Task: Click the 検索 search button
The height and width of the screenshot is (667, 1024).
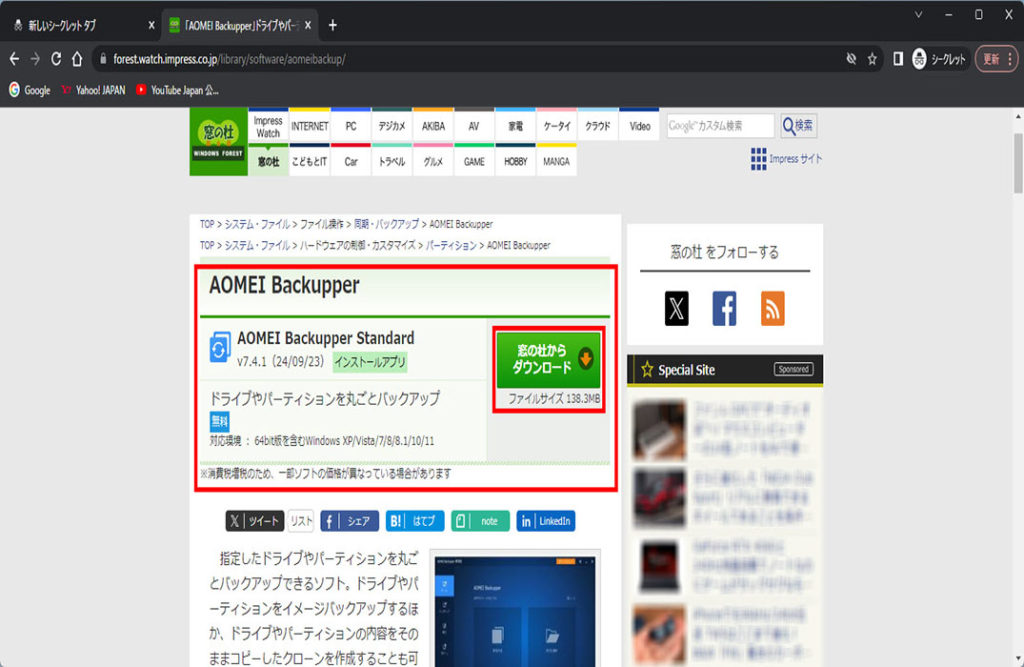Action: [x=798, y=126]
